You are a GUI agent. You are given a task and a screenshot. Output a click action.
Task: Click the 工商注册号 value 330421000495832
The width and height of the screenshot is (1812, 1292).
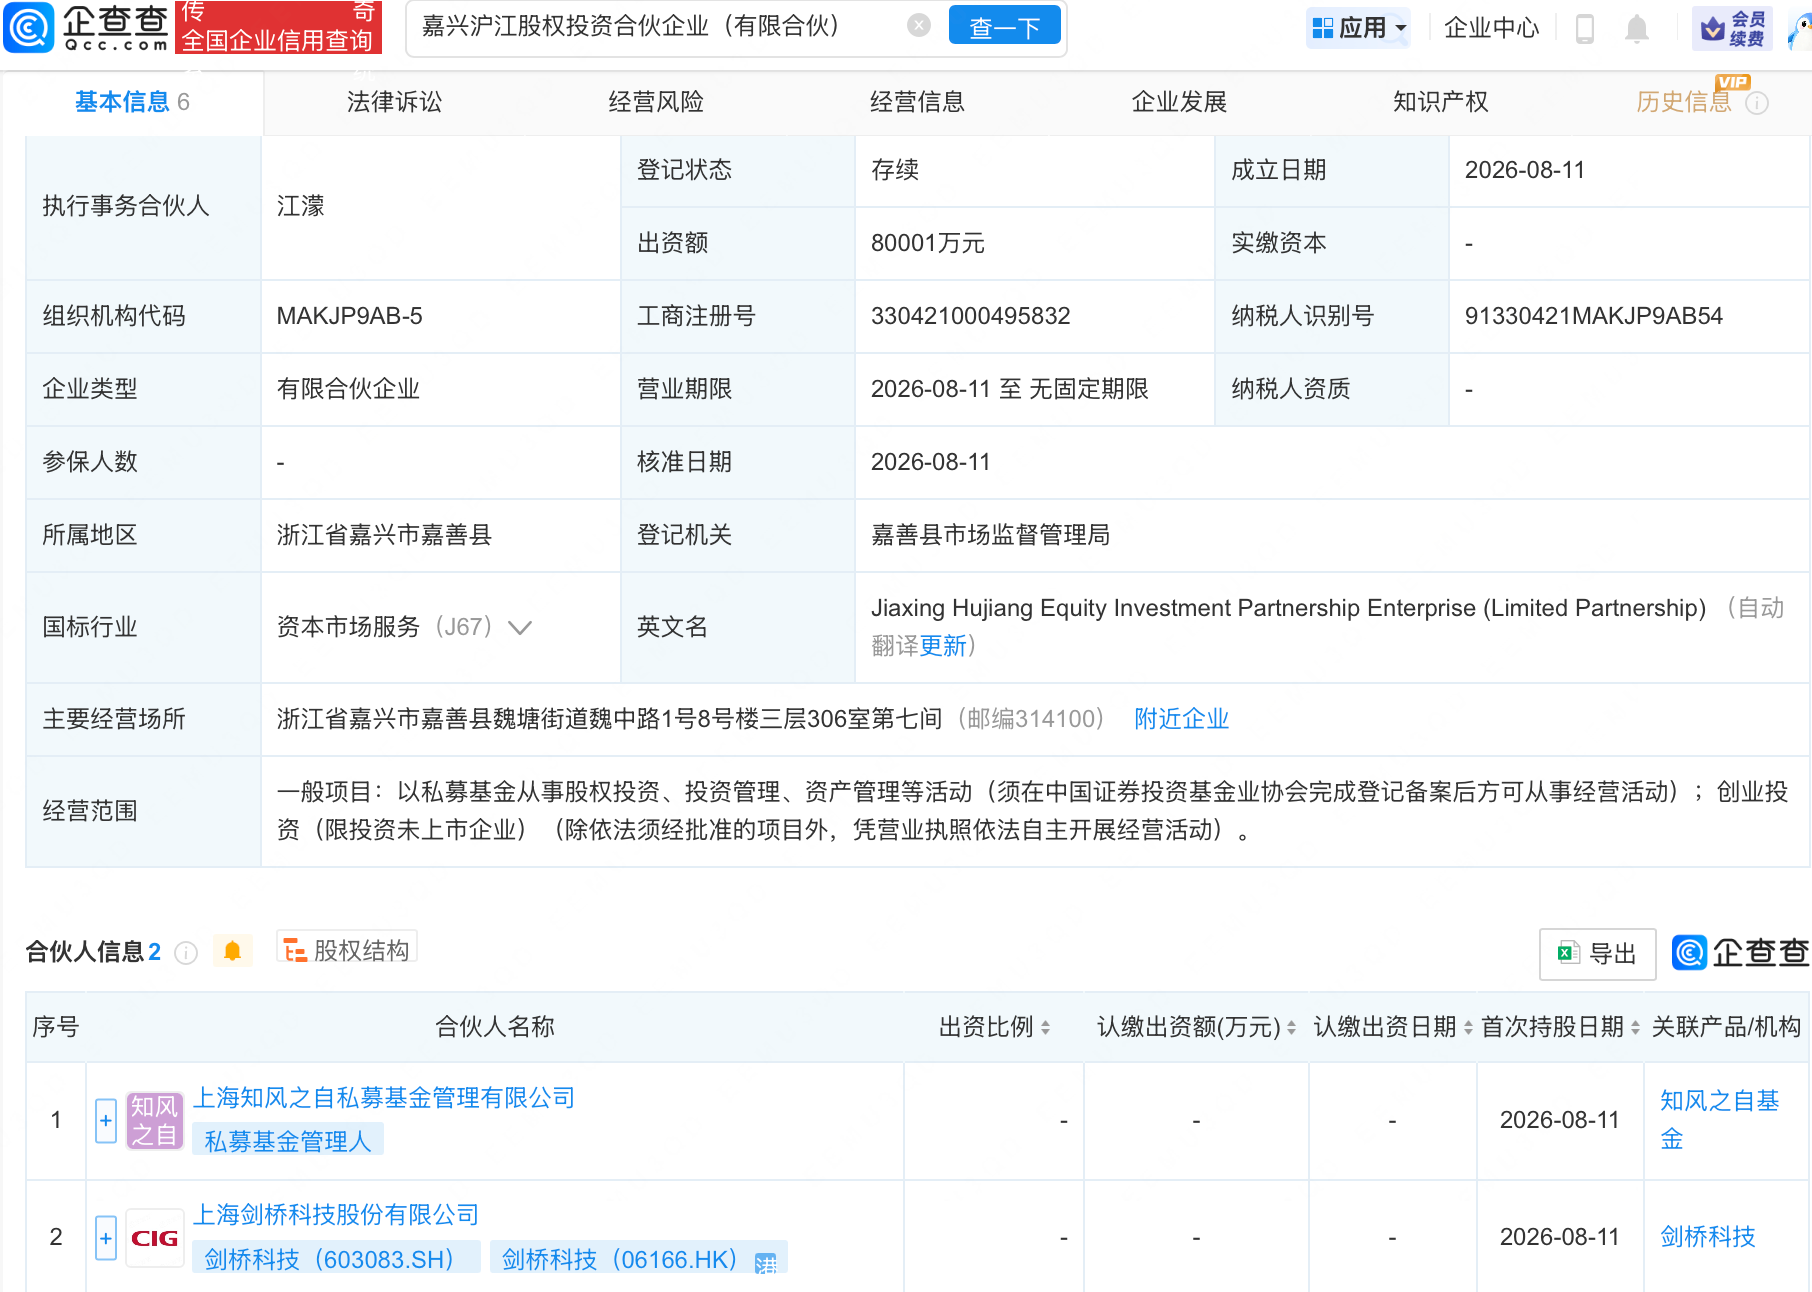point(971,316)
